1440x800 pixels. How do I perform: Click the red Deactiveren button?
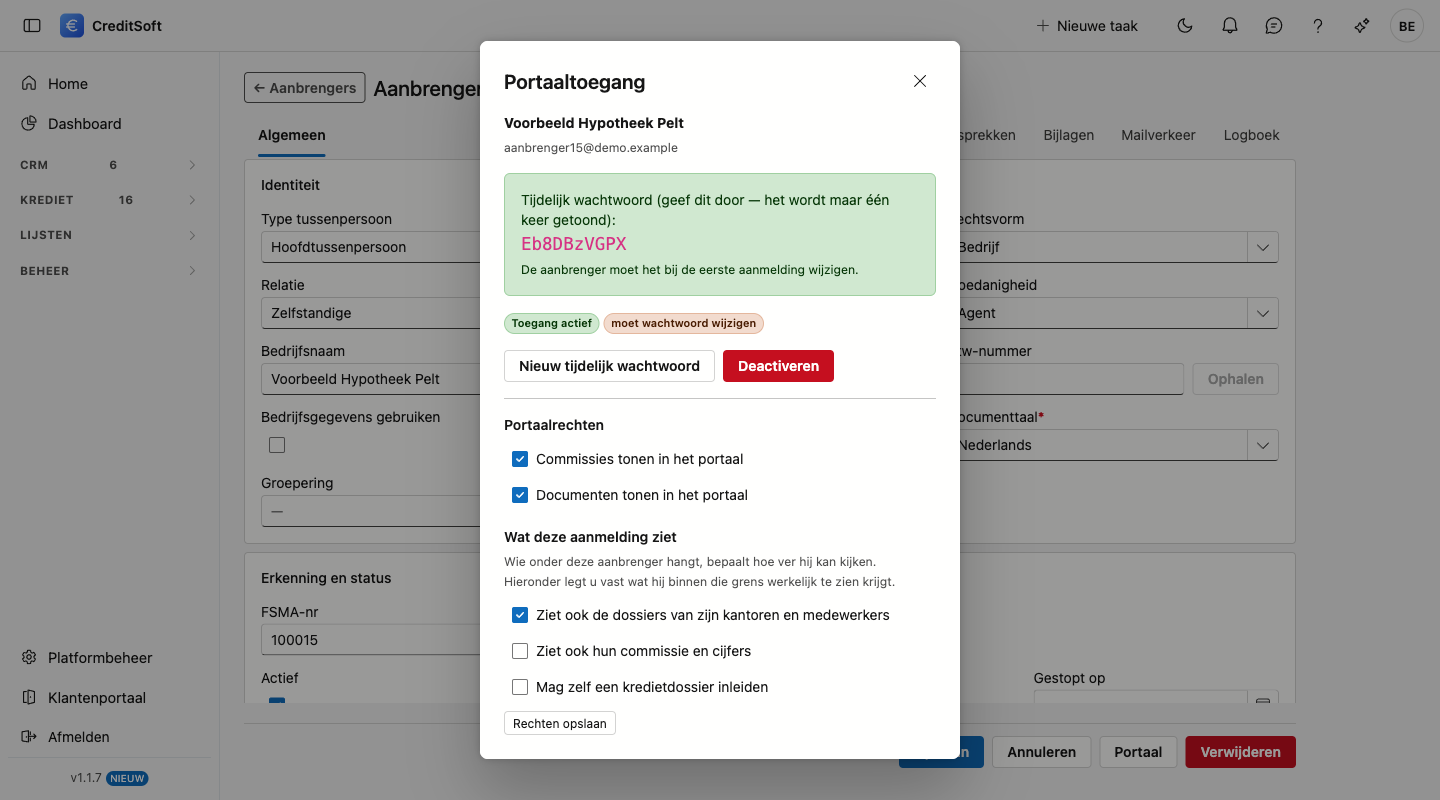pyautogui.click(x=778, y=366)
